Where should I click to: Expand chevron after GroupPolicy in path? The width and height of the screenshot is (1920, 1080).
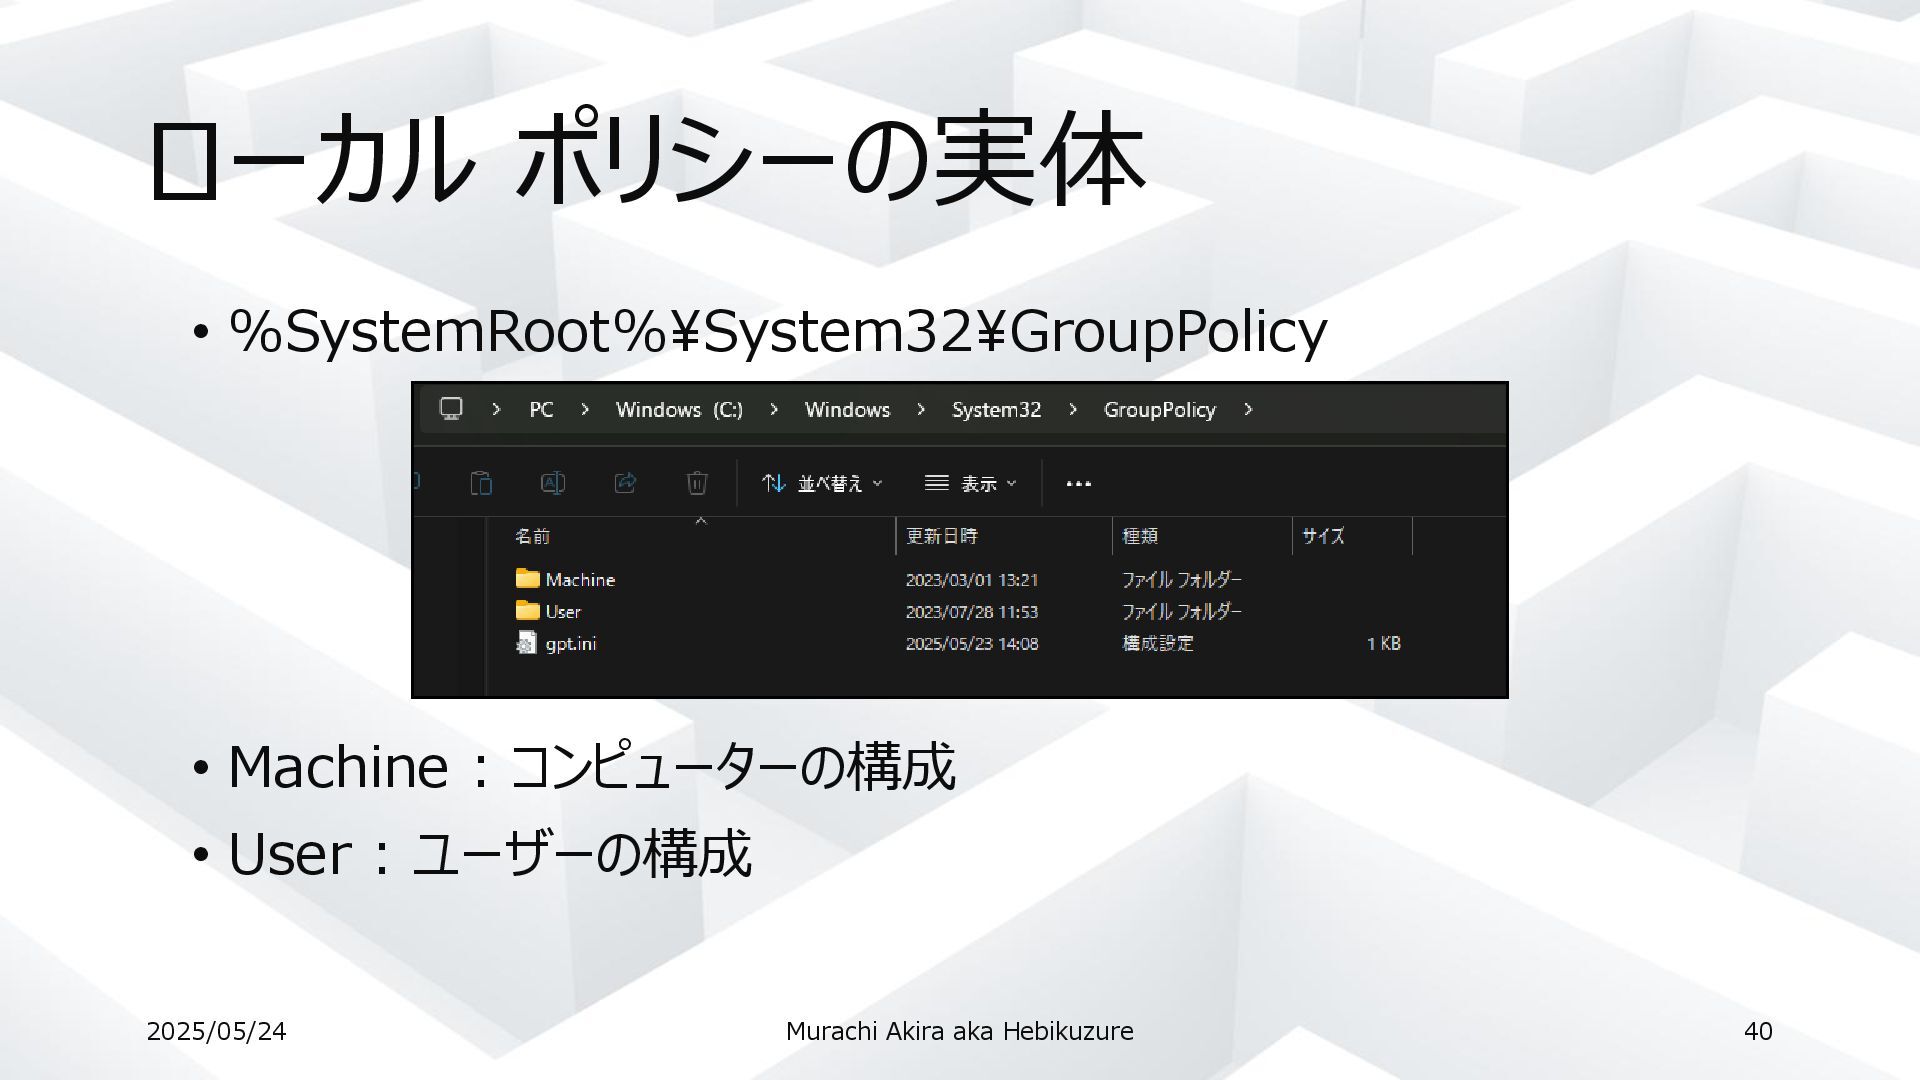1248,409
